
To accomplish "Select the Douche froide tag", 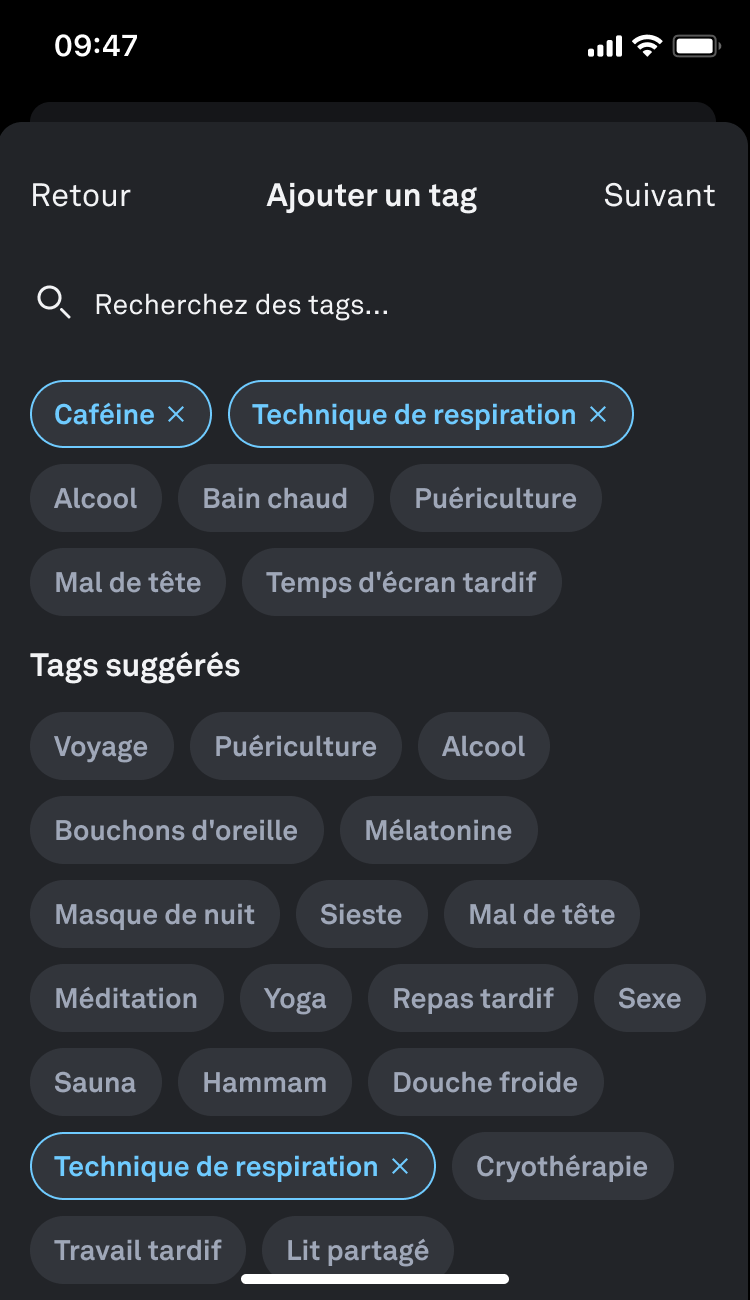I will 485,1082.
